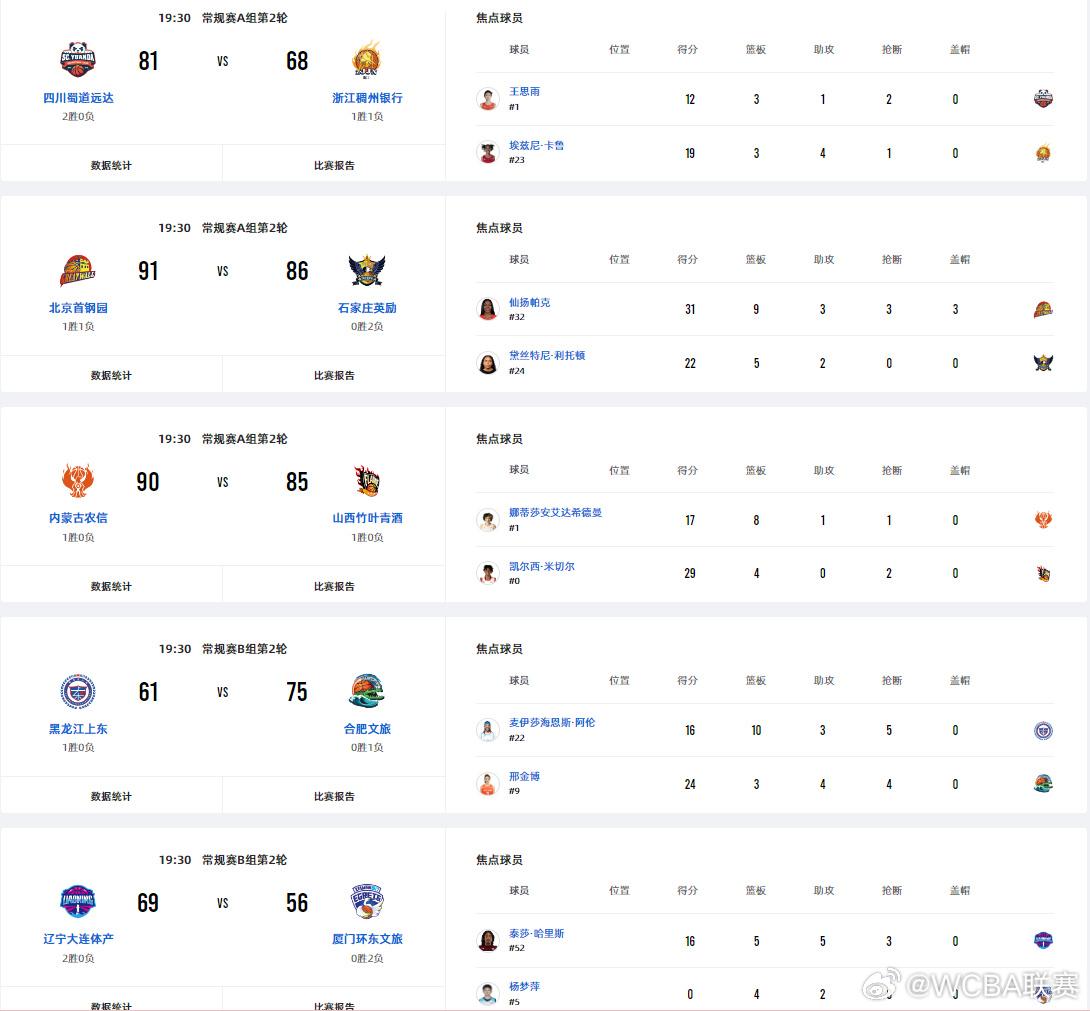Click the 浙江稠州银行 team logo
The width and height of the screenshot is (1090, 1011).
(x=367, y=59)
